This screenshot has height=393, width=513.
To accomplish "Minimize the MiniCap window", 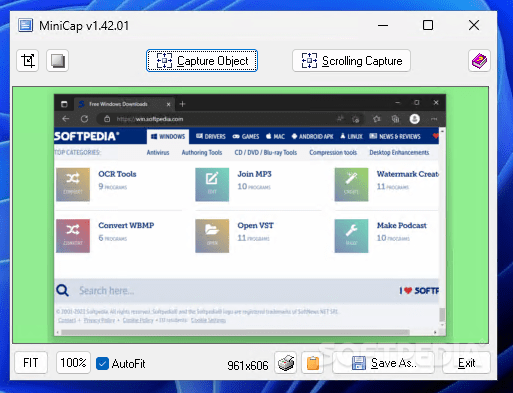I will click(383, 25).
